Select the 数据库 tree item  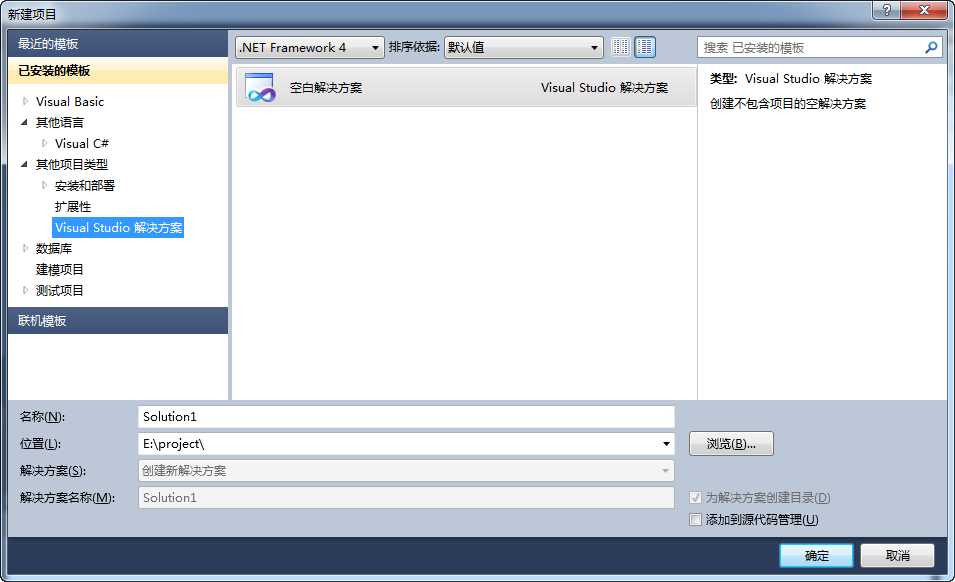(x=54, y=248)
